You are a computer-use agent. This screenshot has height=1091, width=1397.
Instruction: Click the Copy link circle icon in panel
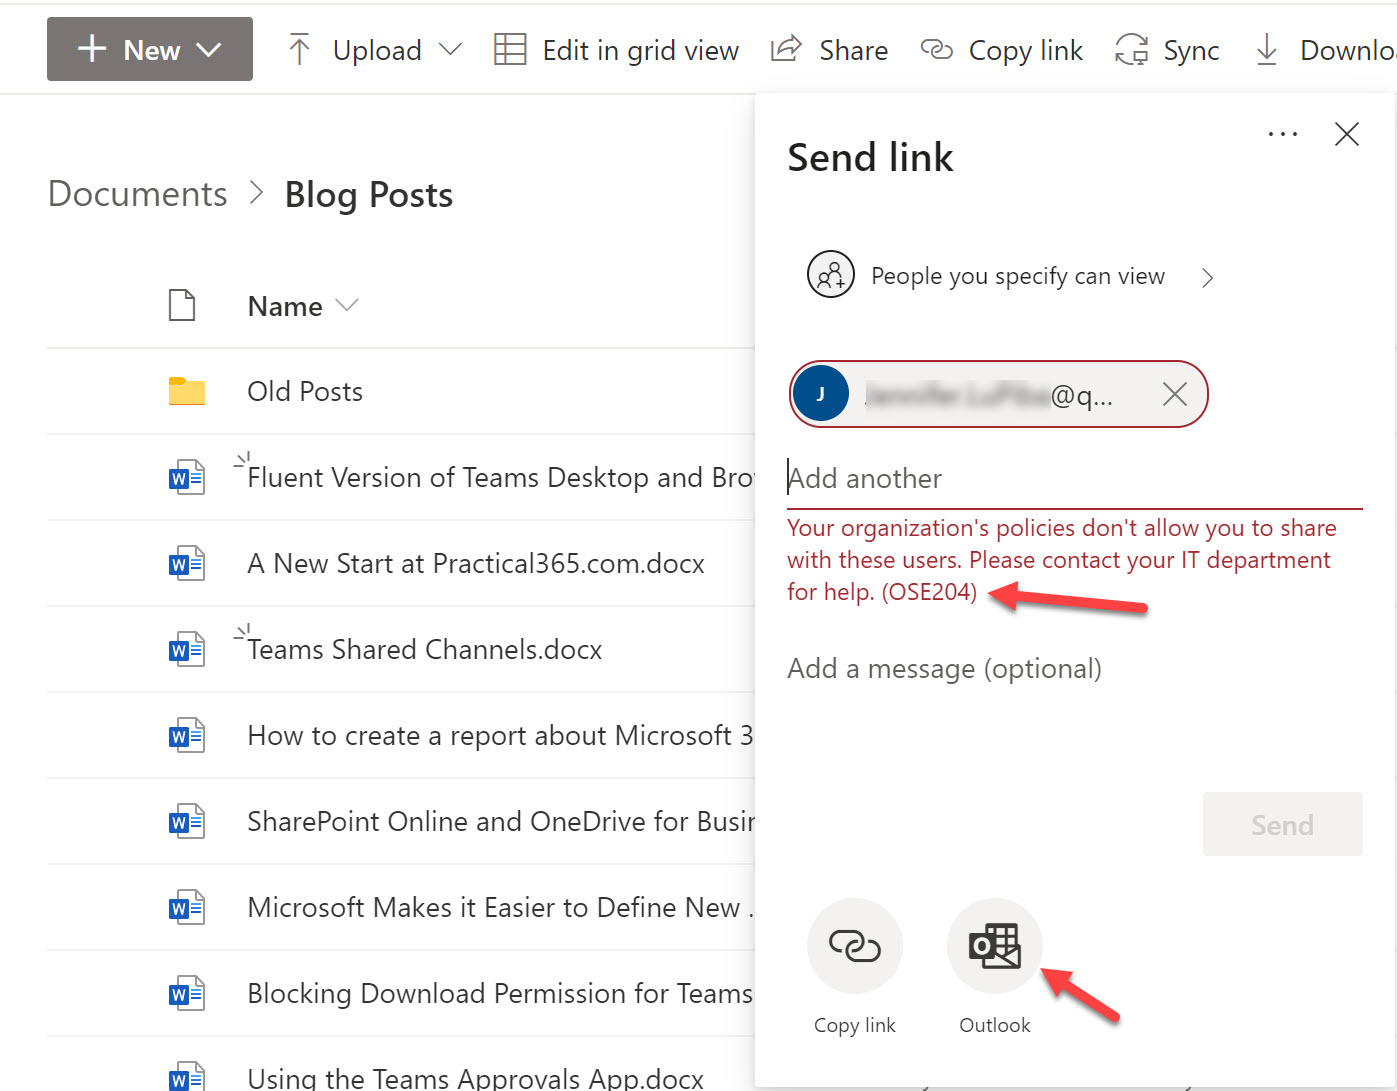point(854,946)
